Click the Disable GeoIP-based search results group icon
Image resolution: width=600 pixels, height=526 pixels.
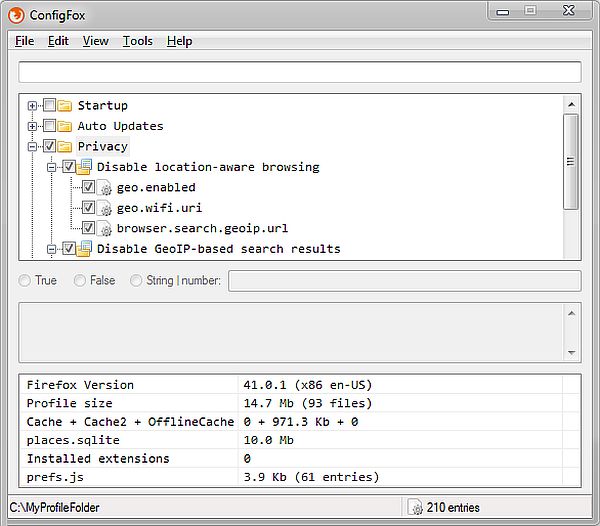[84, 249]
